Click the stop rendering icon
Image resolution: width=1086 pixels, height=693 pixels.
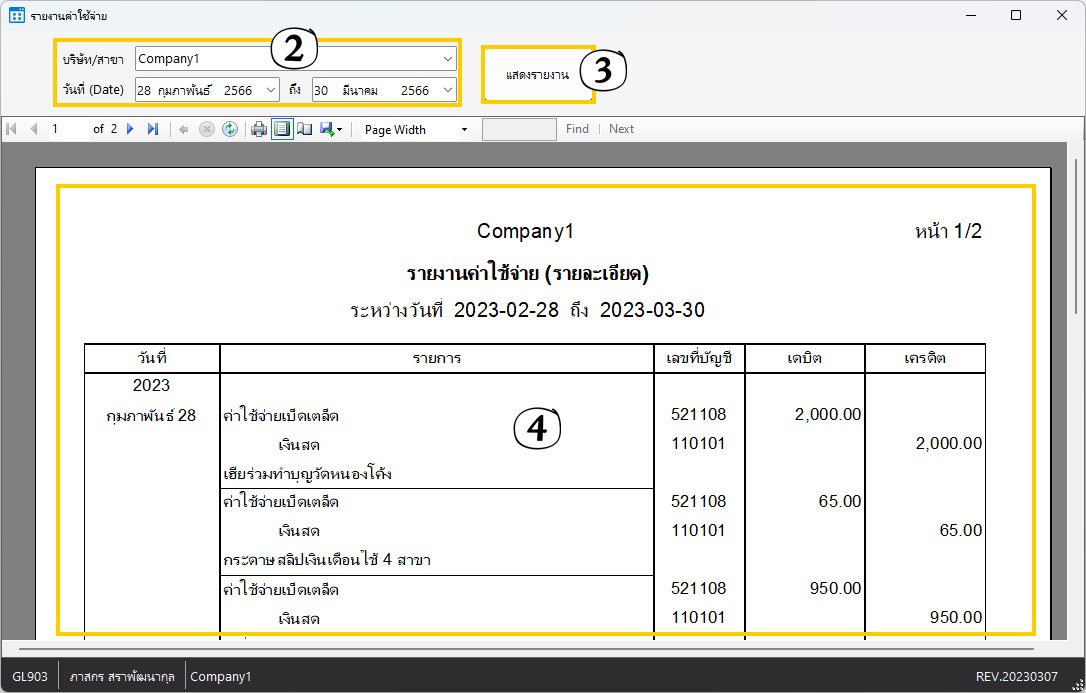(x=207, y=129)
